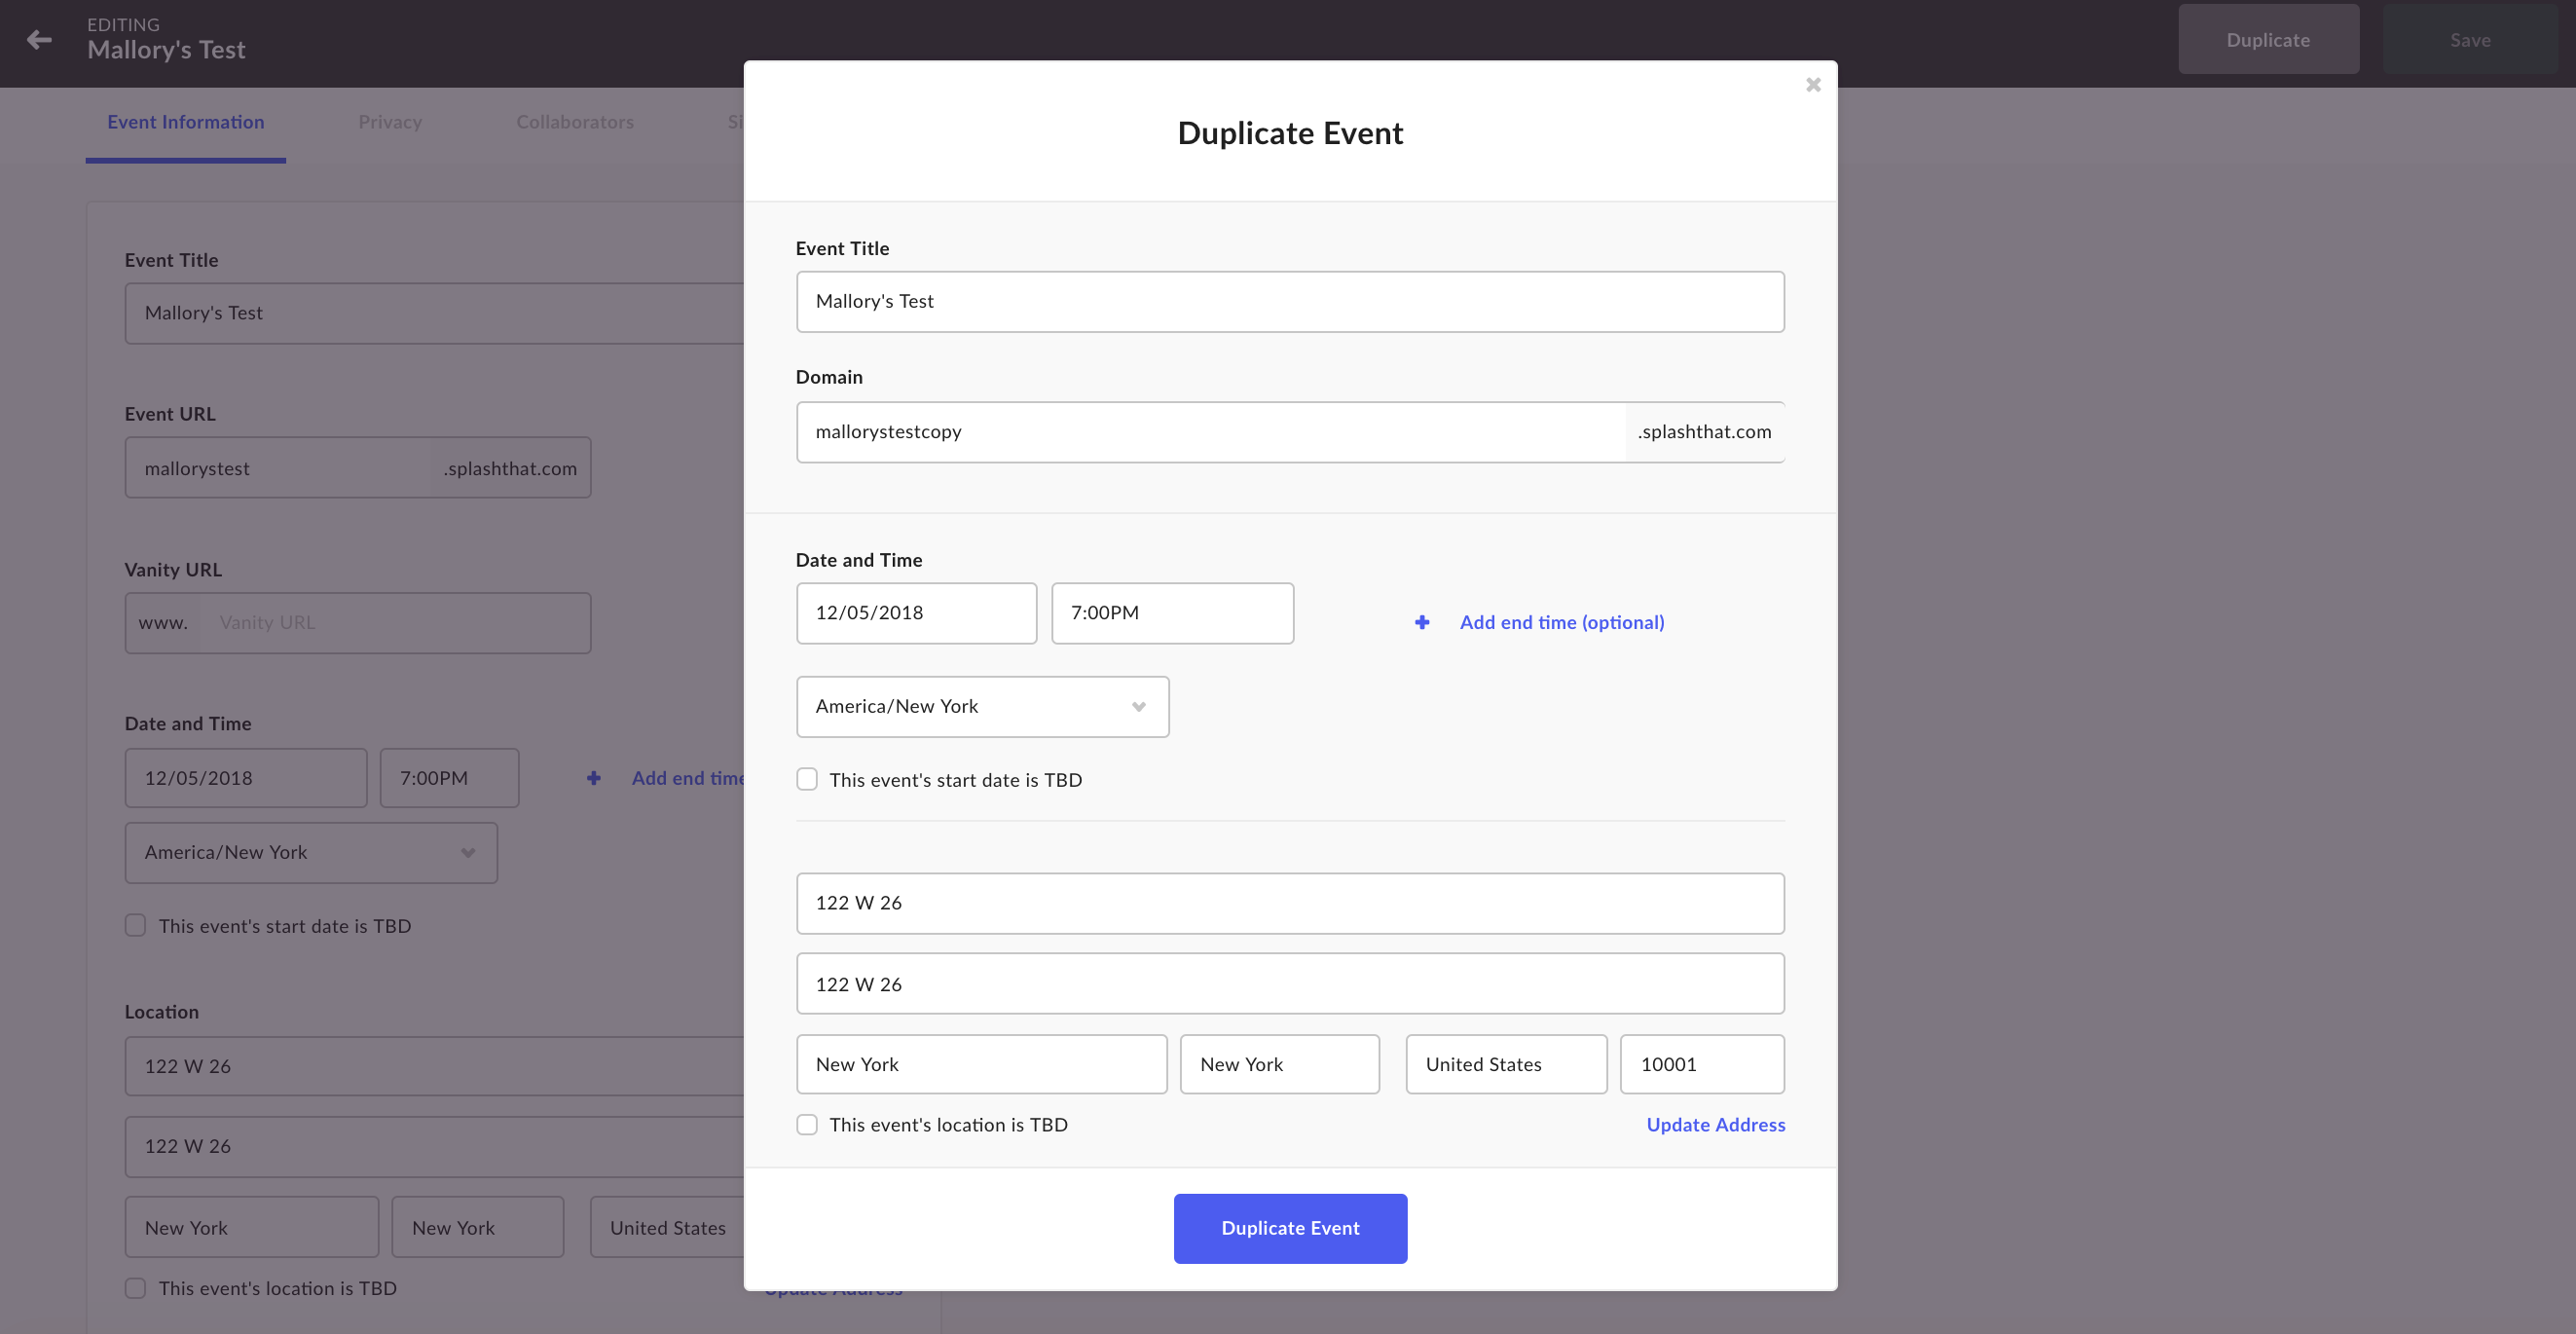The width and height of the screenshot is (2576, 1334).
Task: Click the .splashthat.com suffix in dialog
Action: [1704, 432]
